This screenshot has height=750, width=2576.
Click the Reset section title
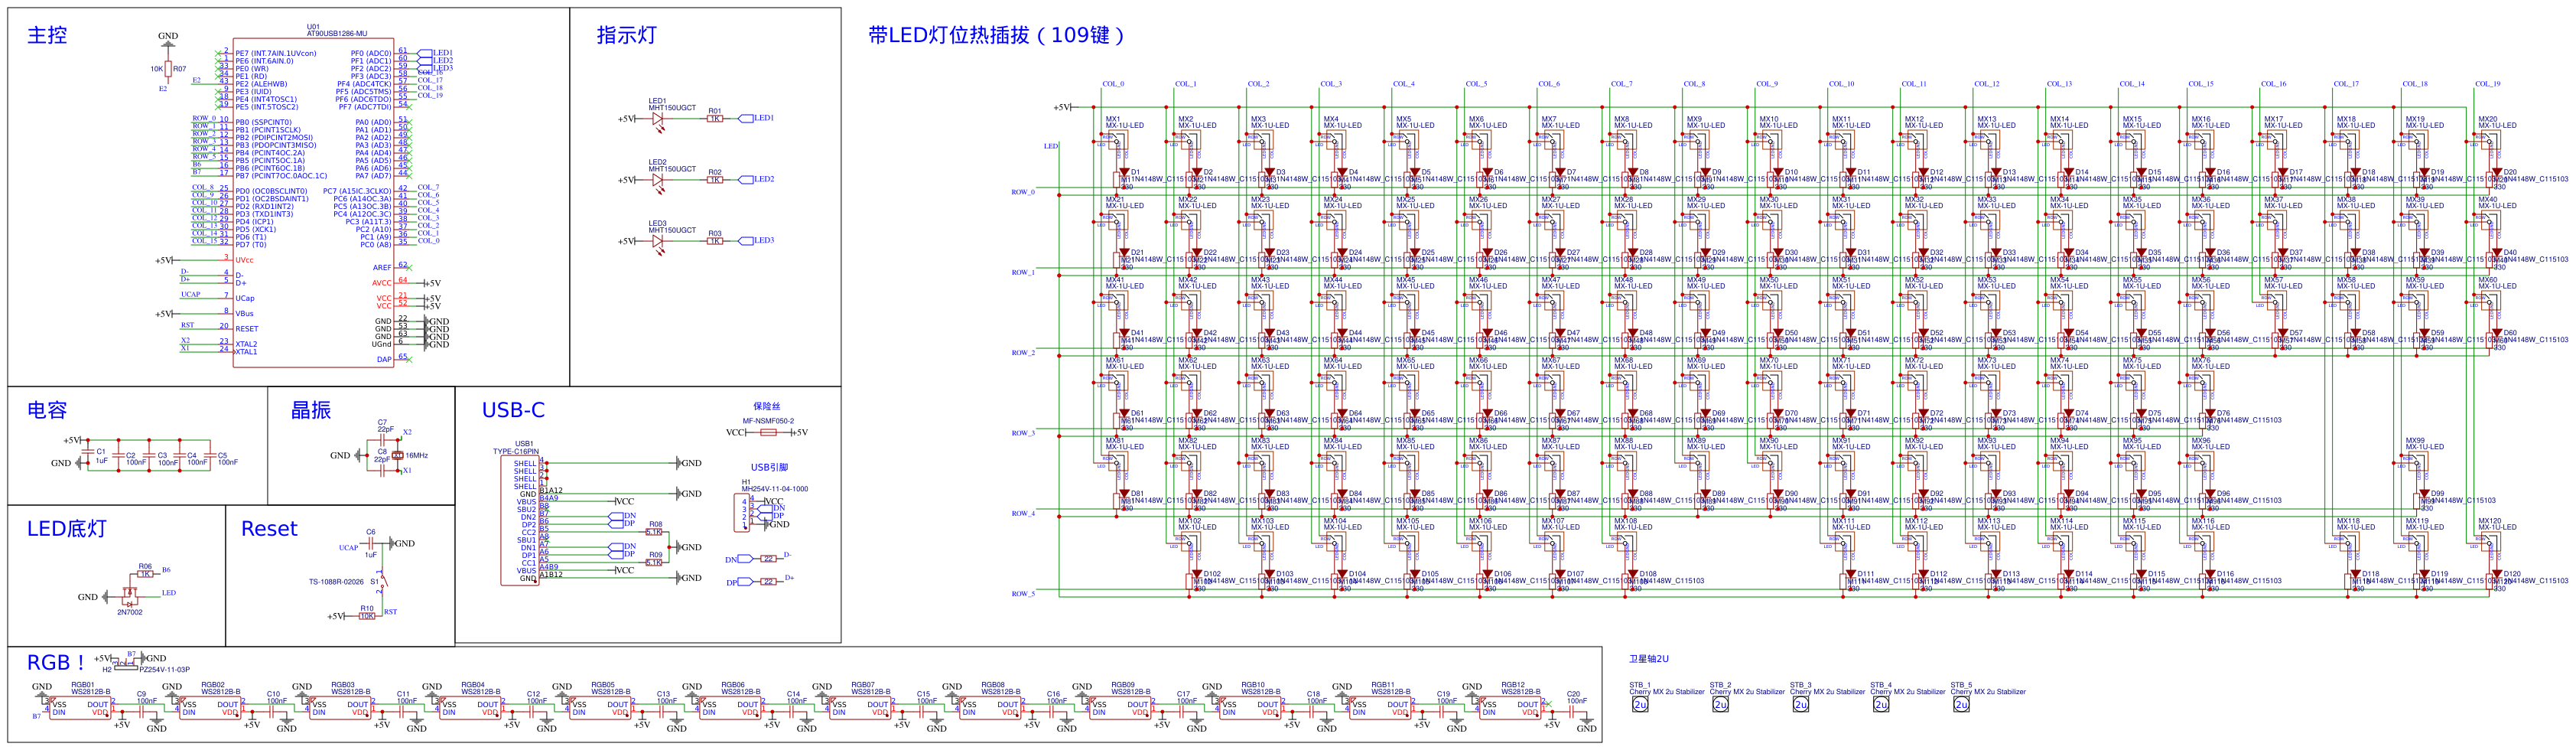(x=269, y=529)
